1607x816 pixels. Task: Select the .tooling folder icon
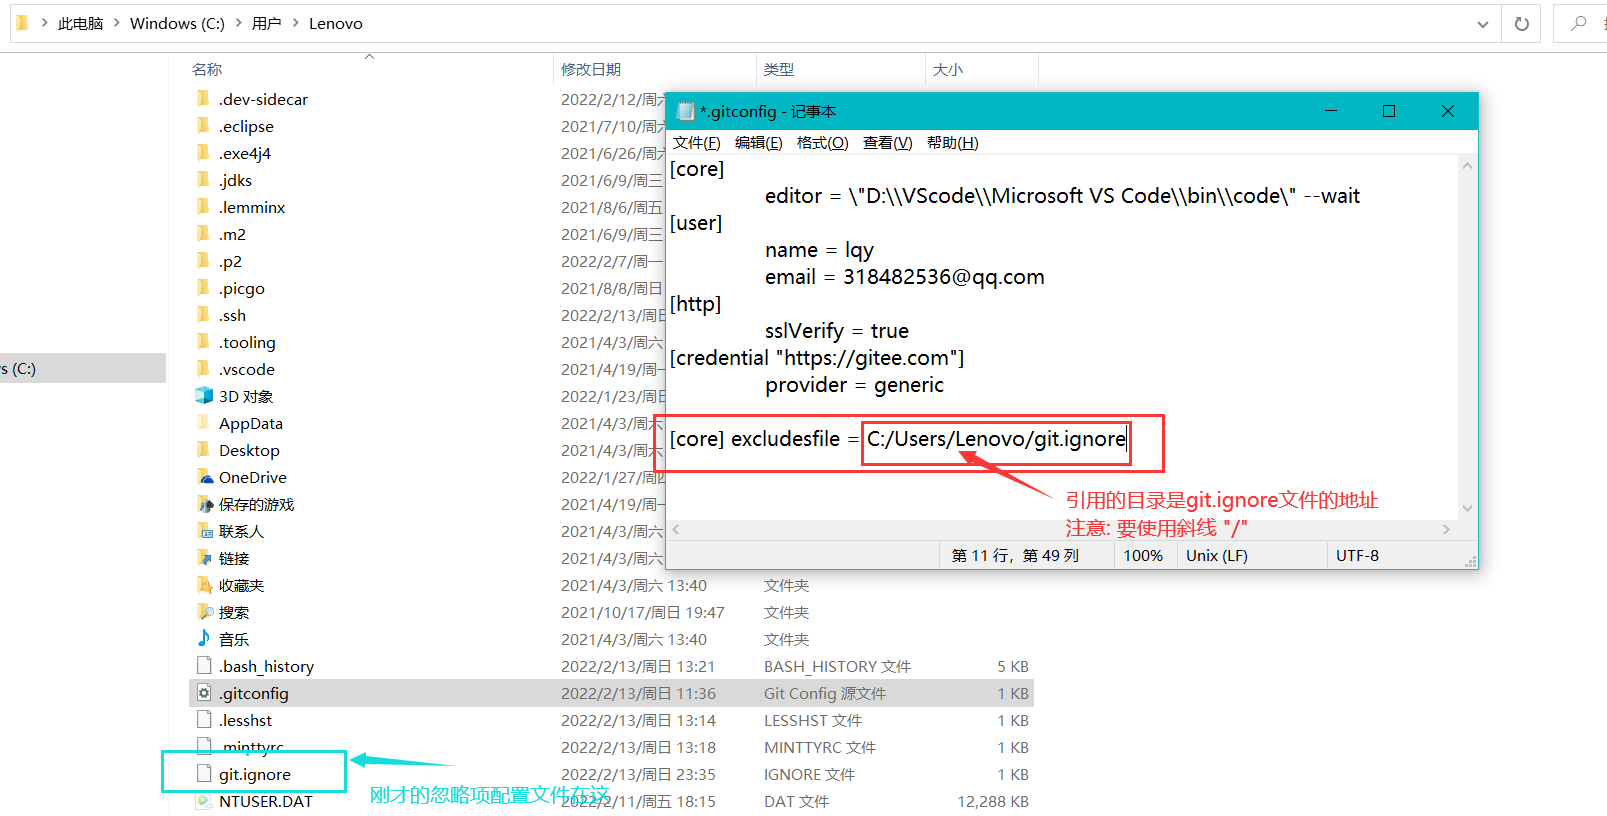pos(204,342)
